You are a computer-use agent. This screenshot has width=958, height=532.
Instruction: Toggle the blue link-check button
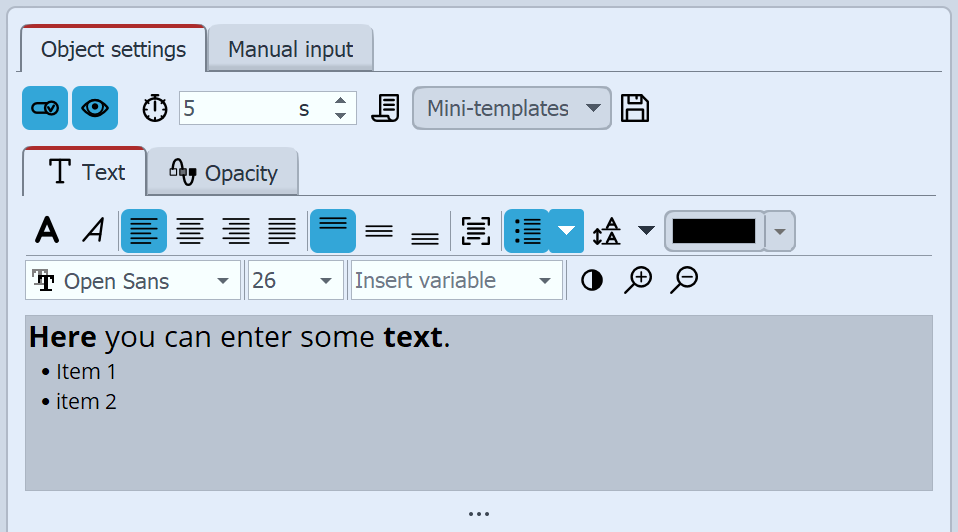45,108
